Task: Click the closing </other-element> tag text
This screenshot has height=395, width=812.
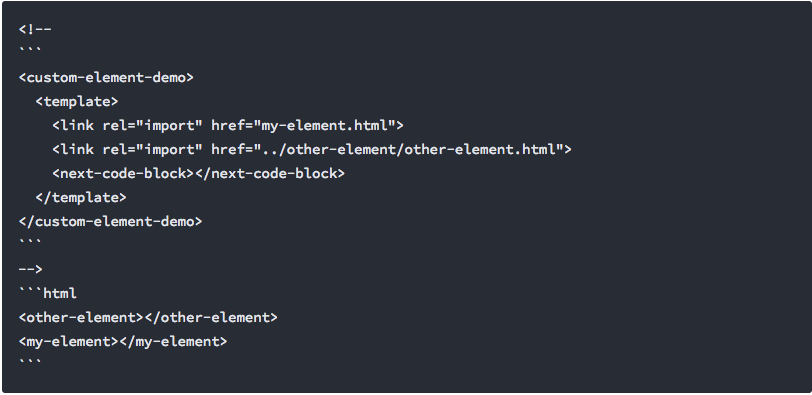Action: click(210, 317)
